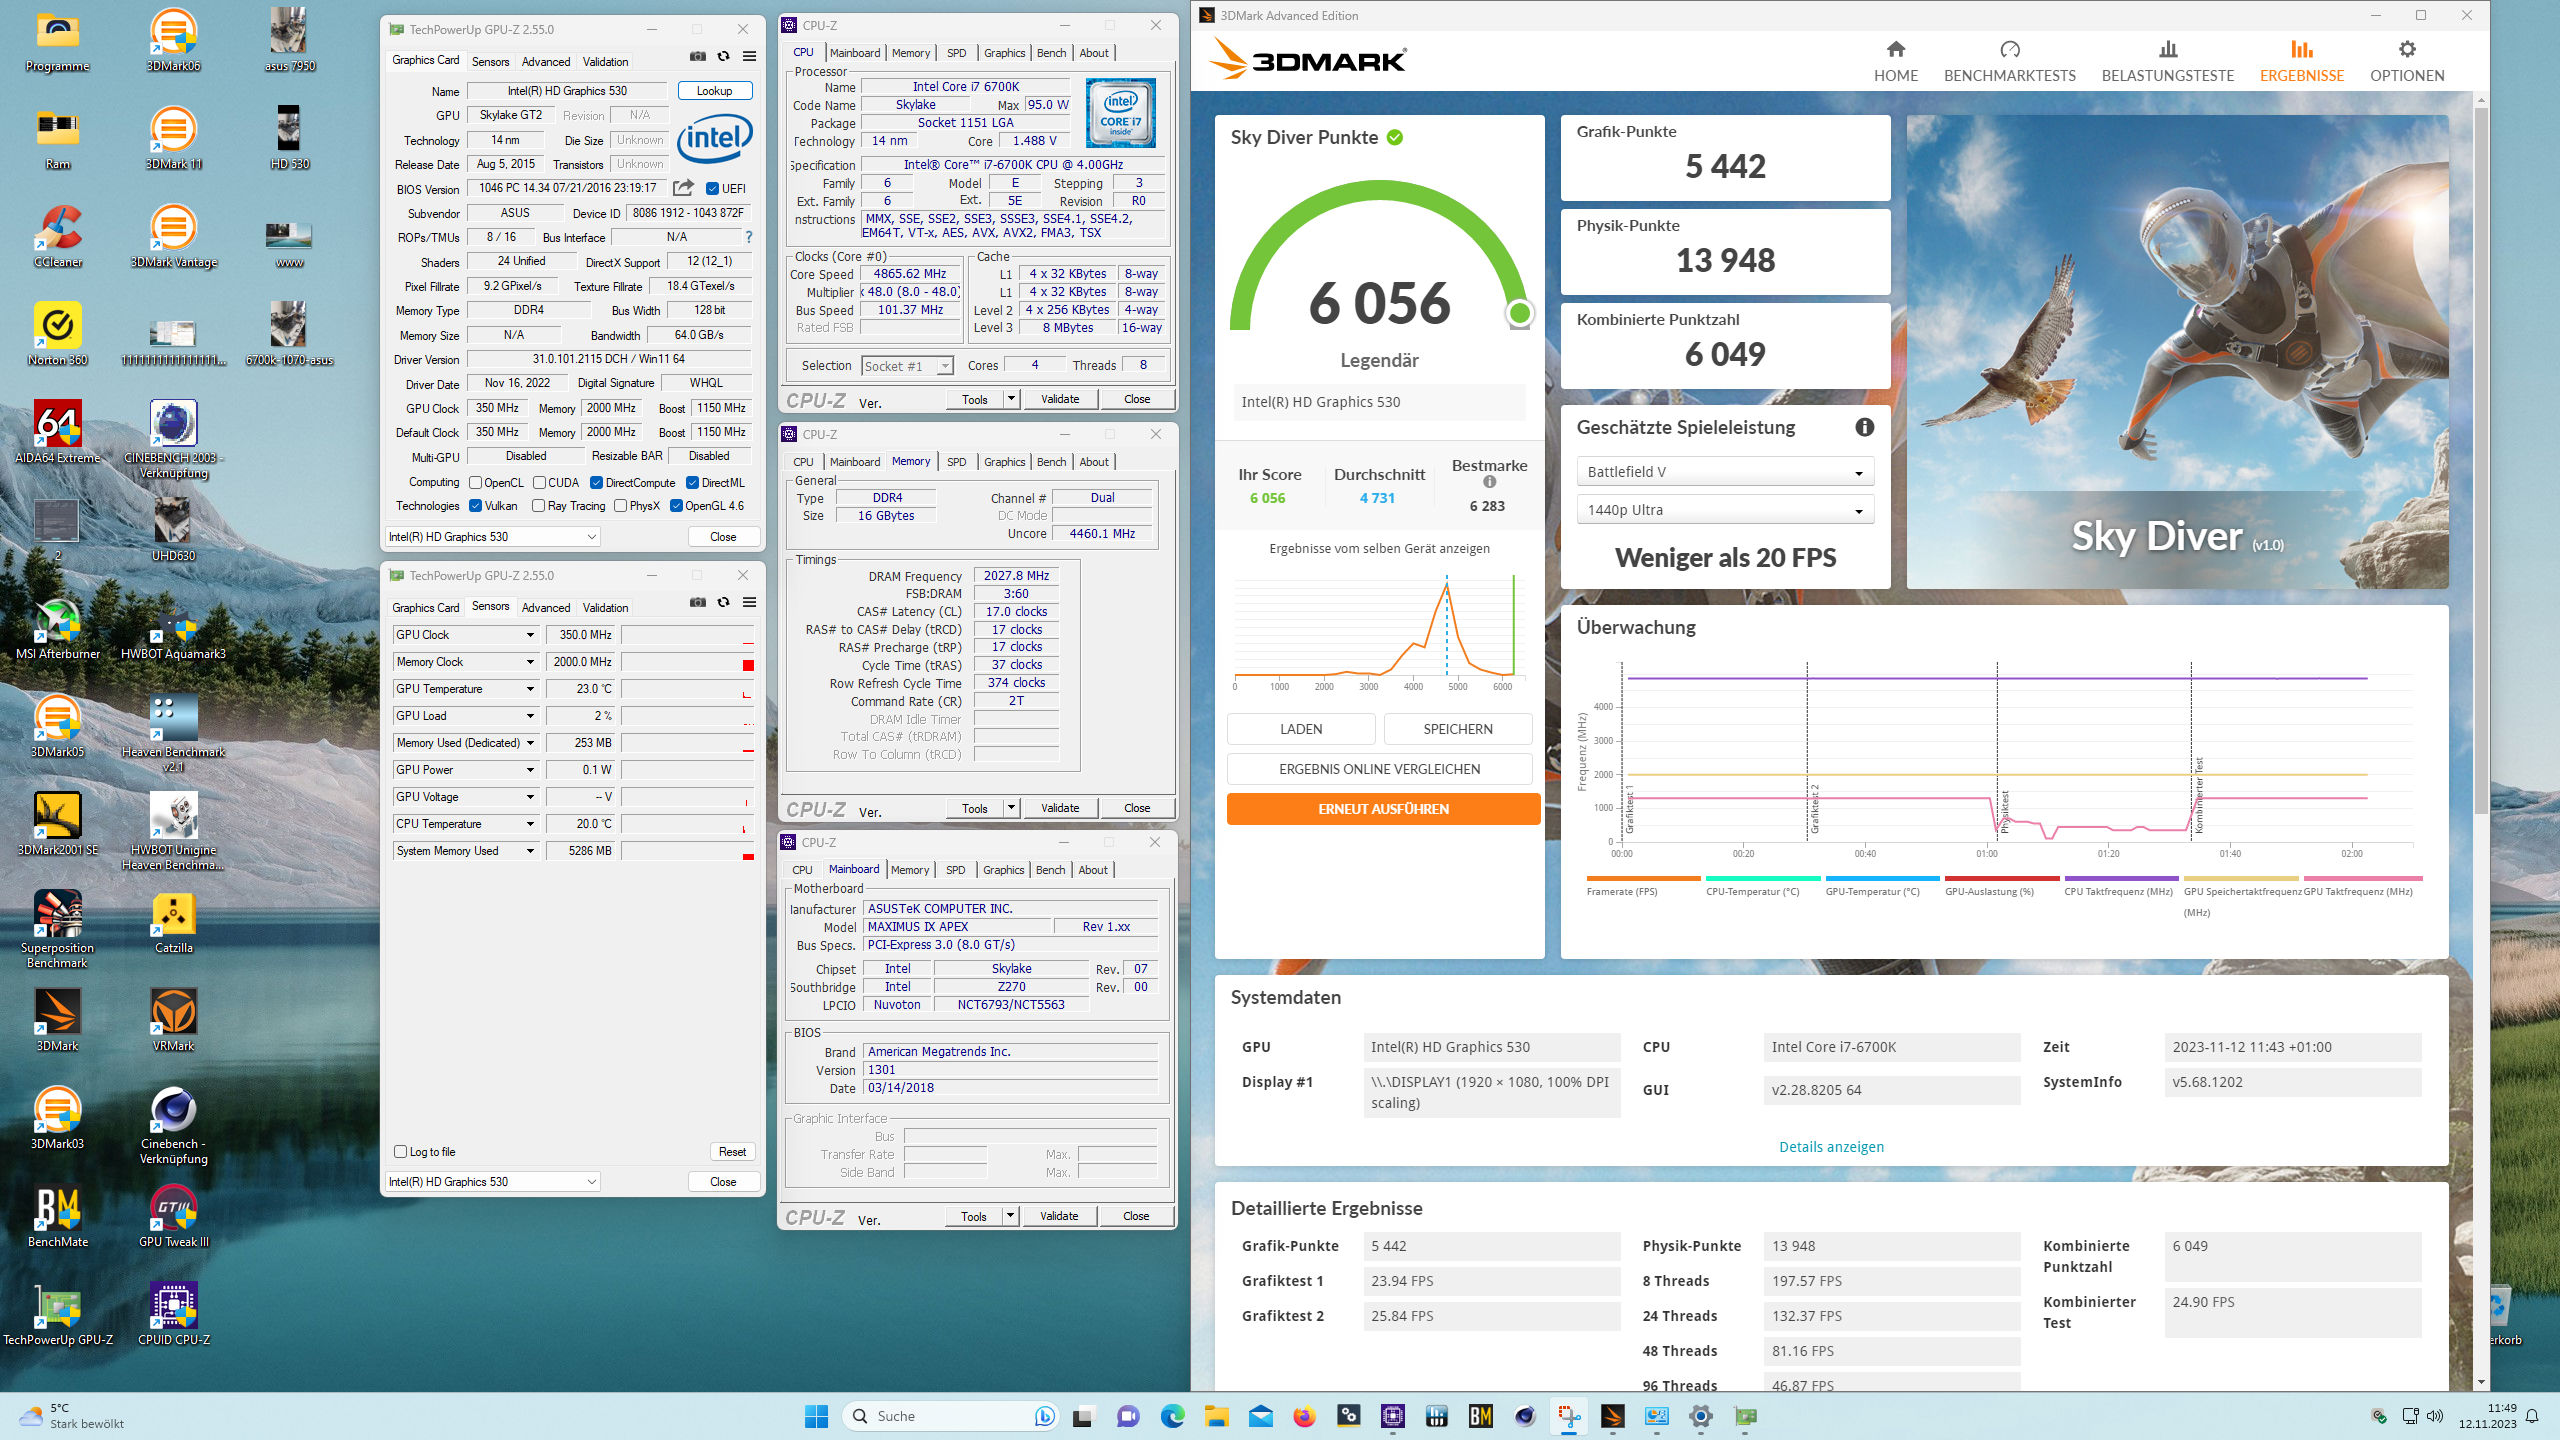Screen dimensions: 2560x1440
Task: Enable the OpenCL checkbox in GPU-Z
Action: click(476, 483)
